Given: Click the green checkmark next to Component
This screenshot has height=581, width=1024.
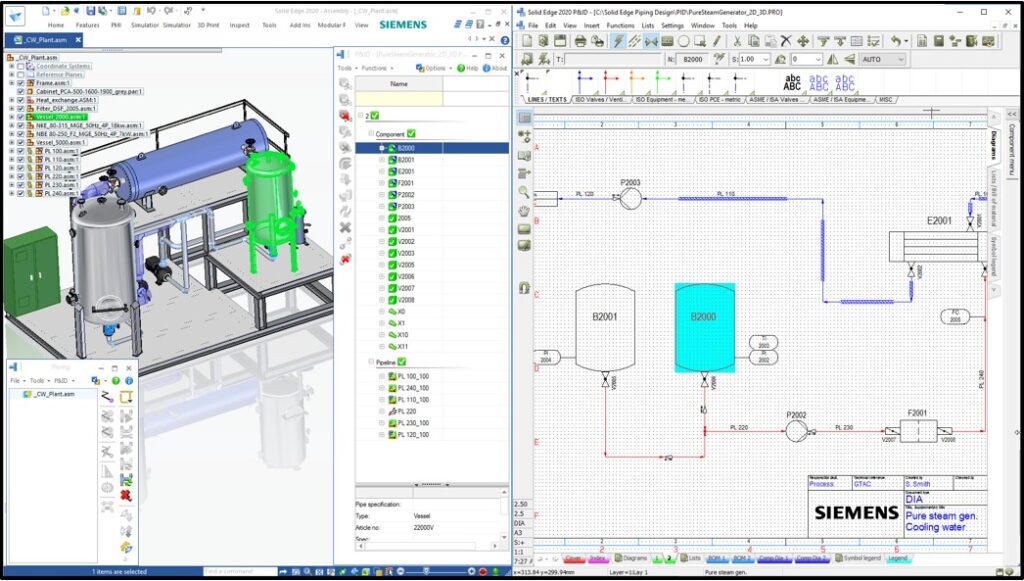Looking at the screenshot, I should pyautogui.click(x=412, y=133).
